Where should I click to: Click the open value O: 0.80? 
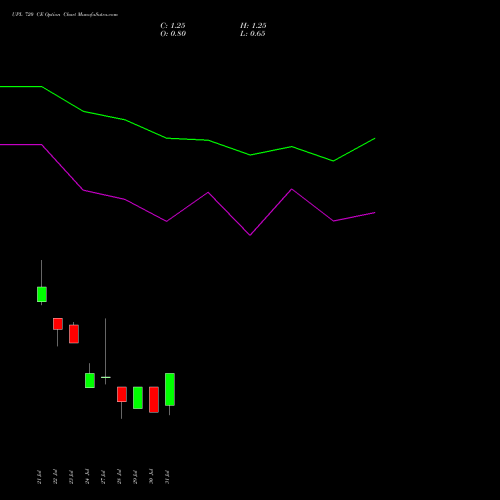pyautogui.click(x=173, y=34)
